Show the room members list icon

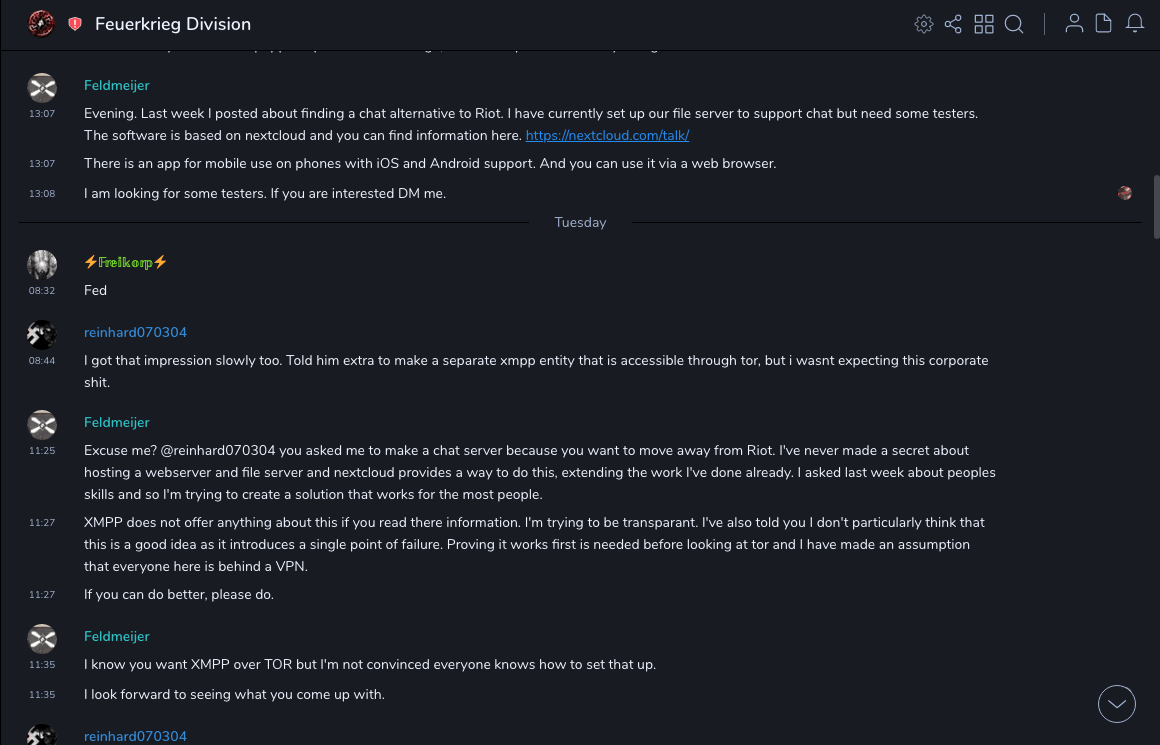click(x=1074, y=24)
